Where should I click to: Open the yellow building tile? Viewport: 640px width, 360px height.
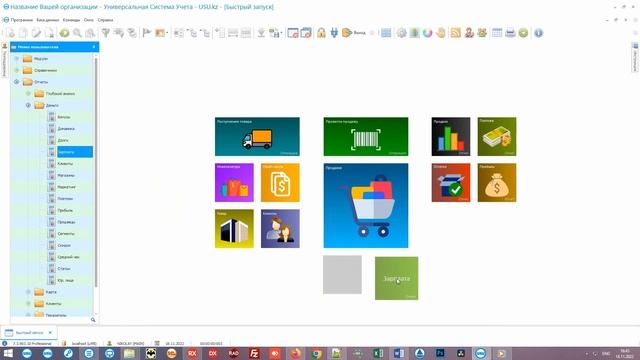tap(234, 229)
